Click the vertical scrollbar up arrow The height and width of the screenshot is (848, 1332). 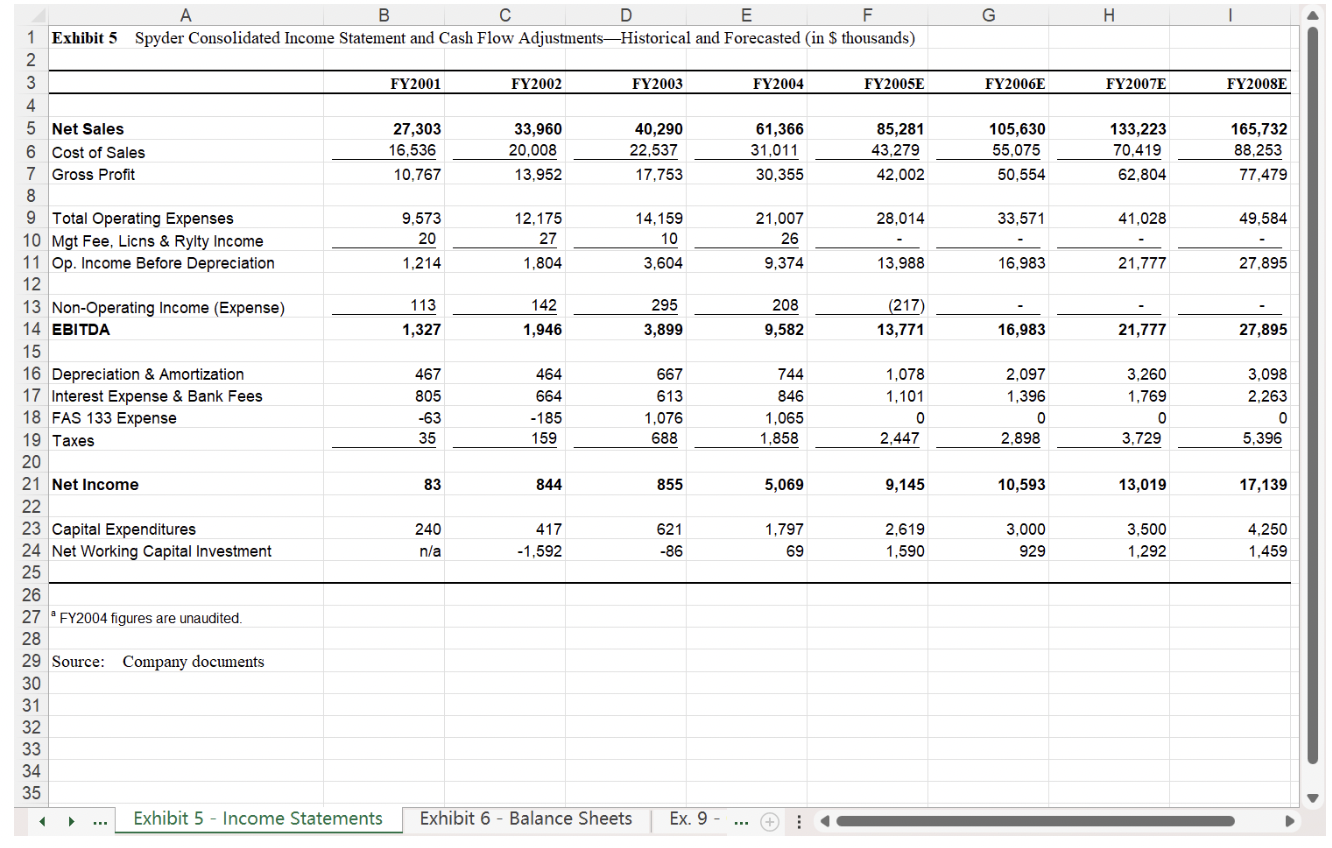[1311, 14]
